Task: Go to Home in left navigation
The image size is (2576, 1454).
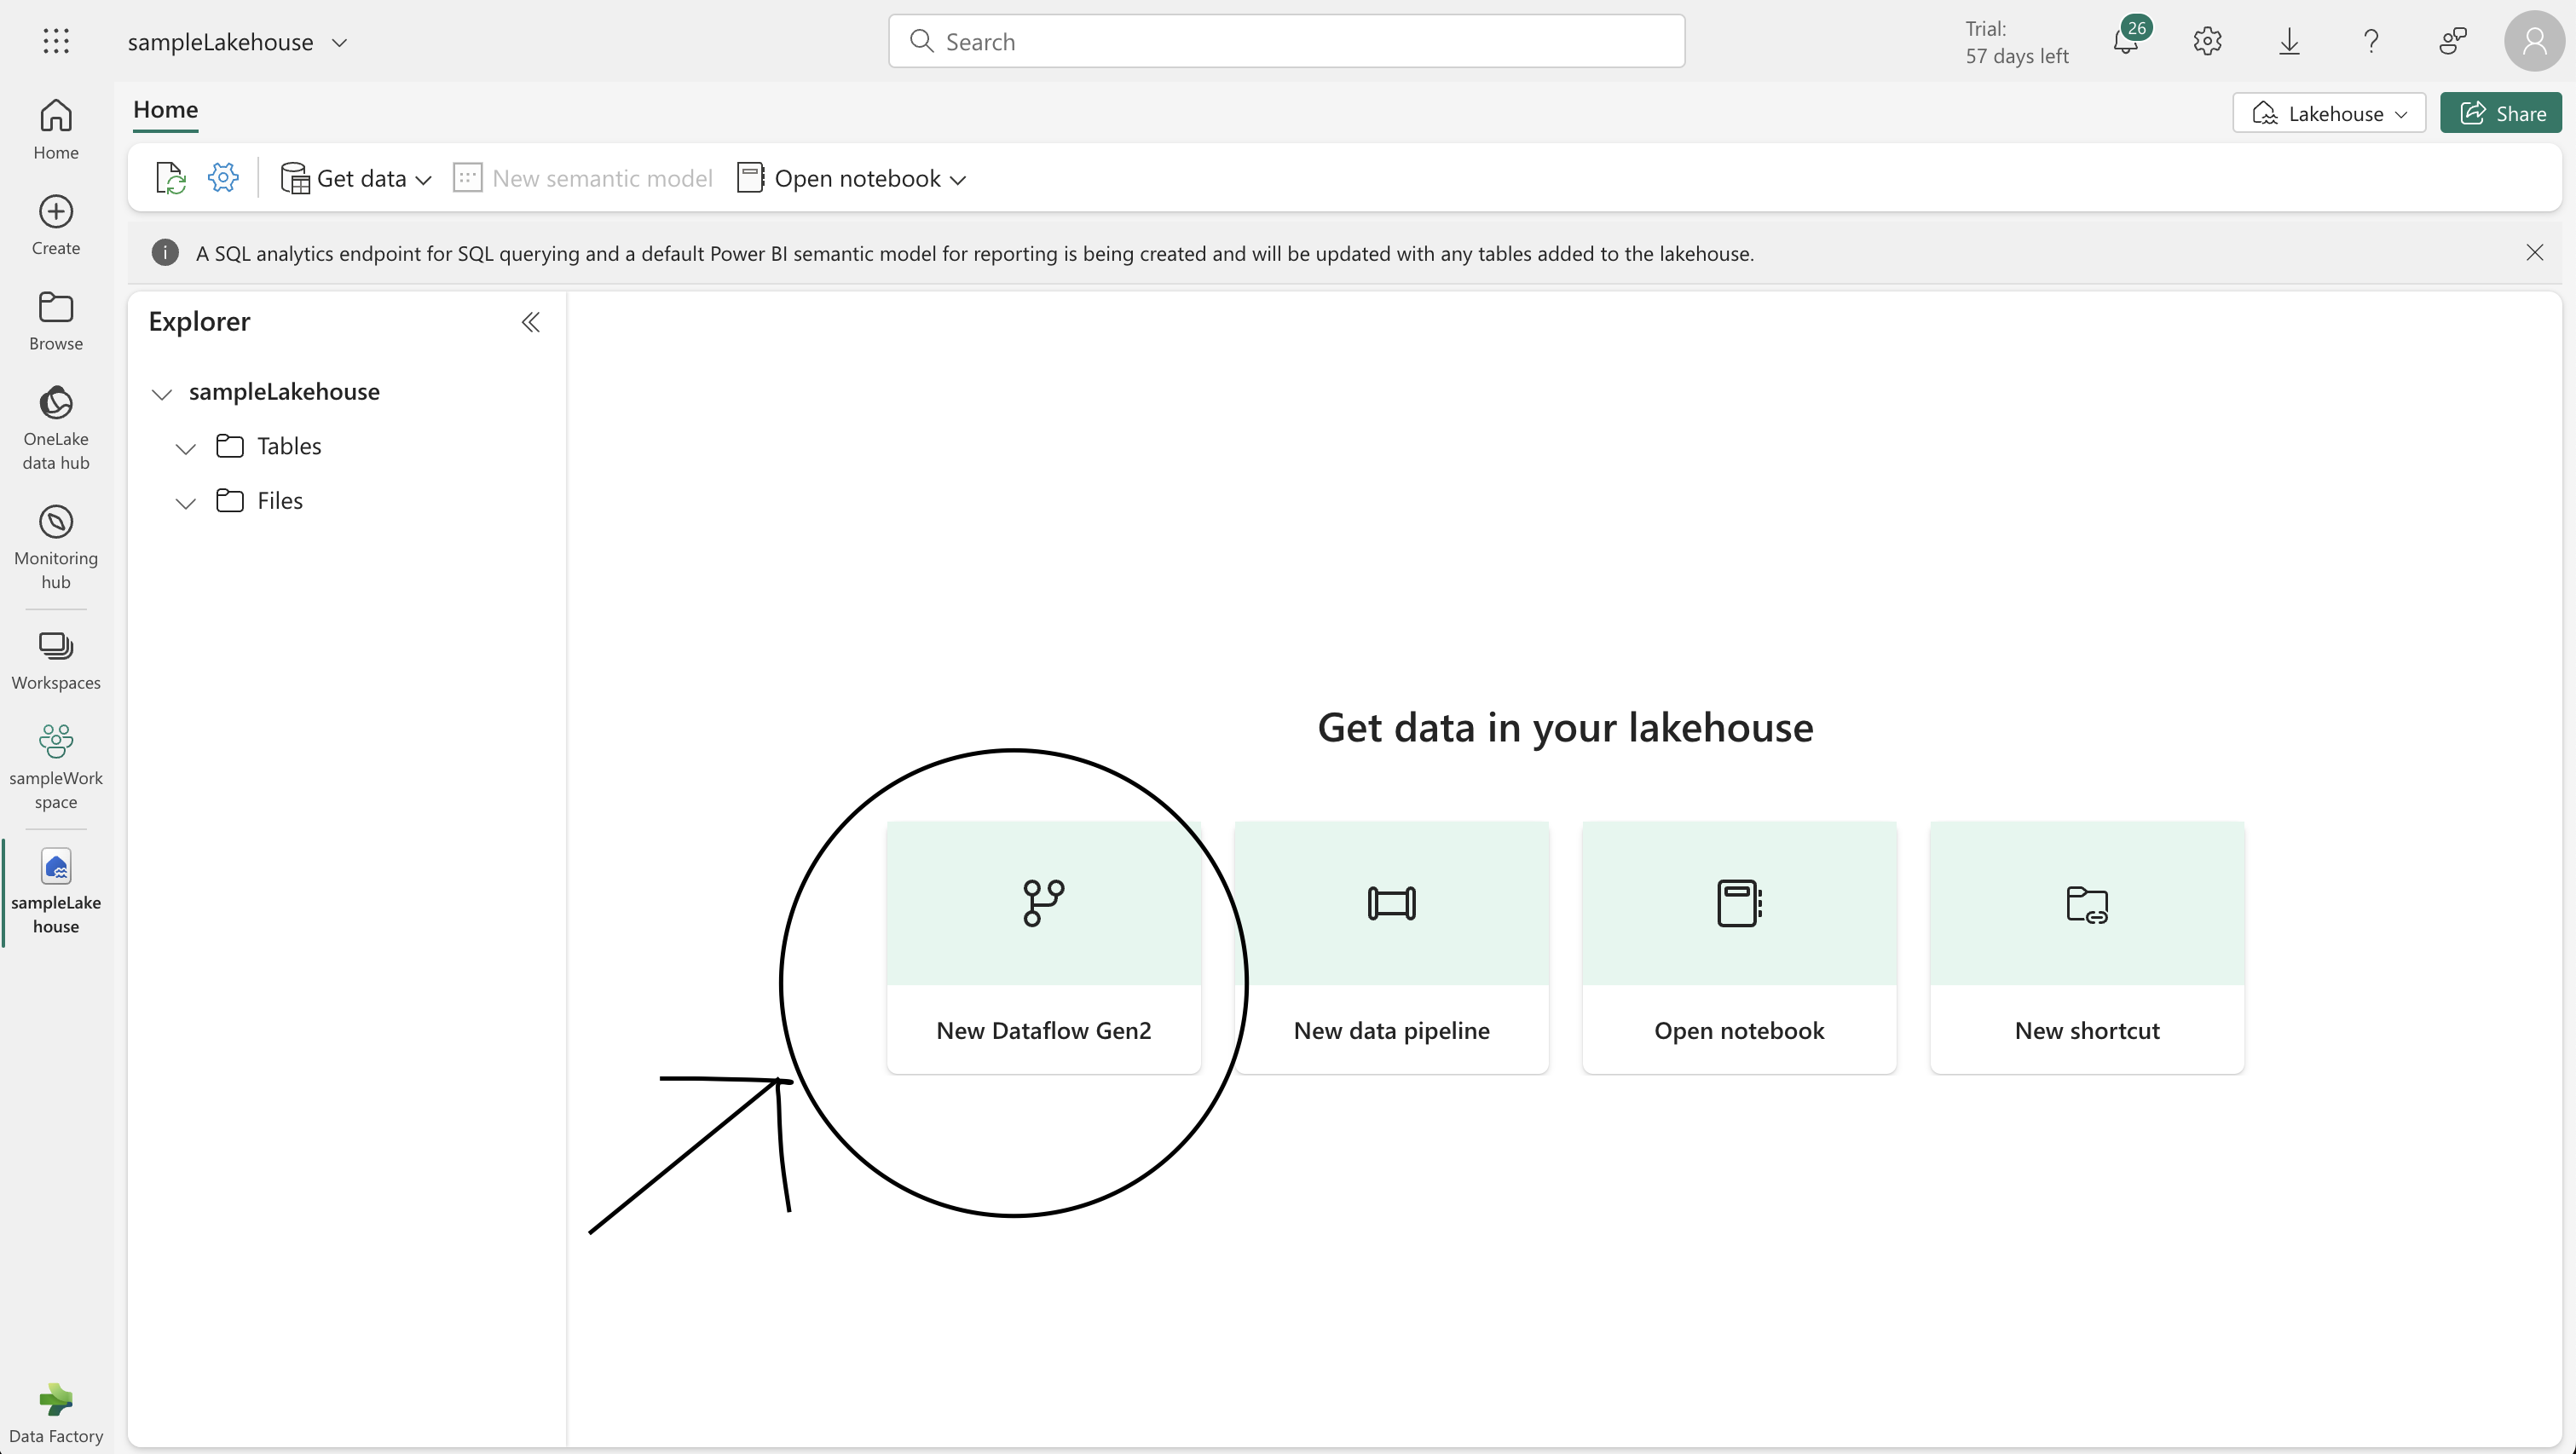Action: (56, 129)
